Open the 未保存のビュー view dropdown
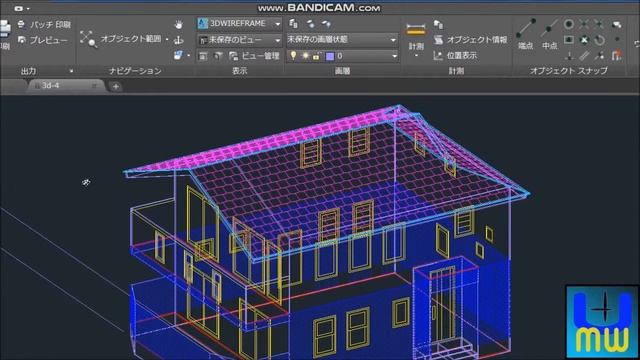This screenshot has width=640, height=360. pyautogui.click(x=240, y=40)
